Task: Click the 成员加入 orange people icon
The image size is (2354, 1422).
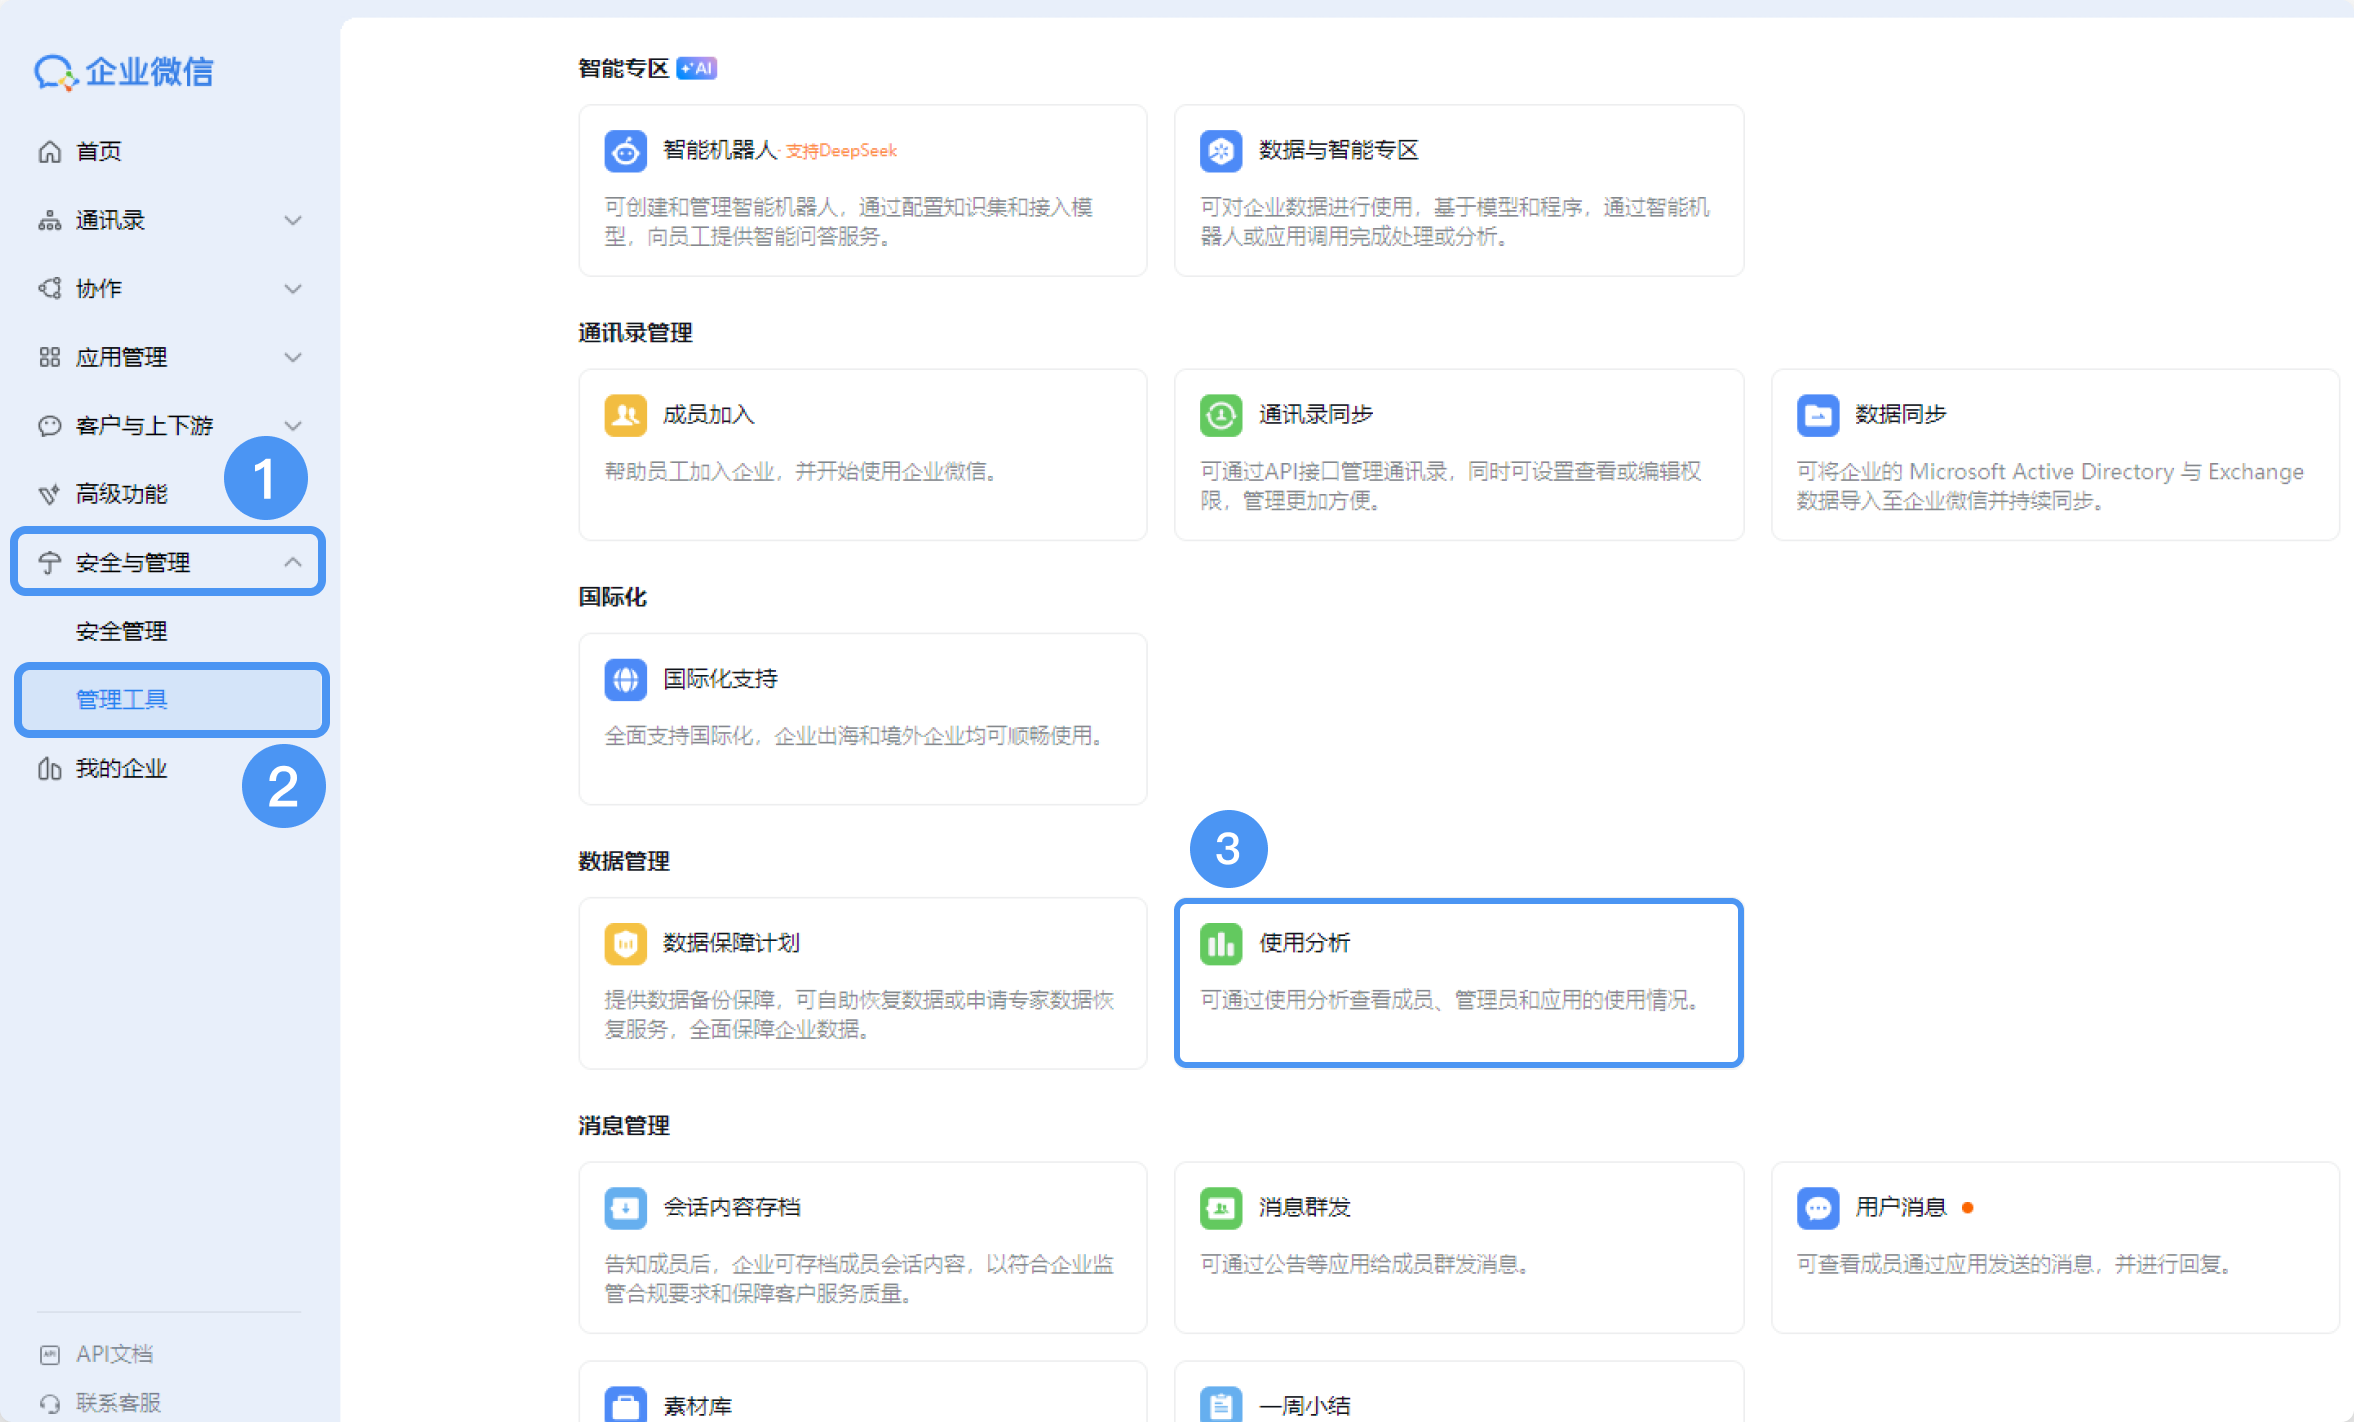Action: (x=625, y=415)
